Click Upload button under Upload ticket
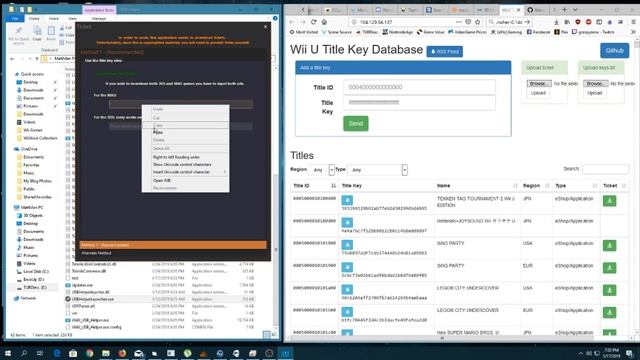The height and width of the screenshot is (360, 640). click(x=538, y=93)
